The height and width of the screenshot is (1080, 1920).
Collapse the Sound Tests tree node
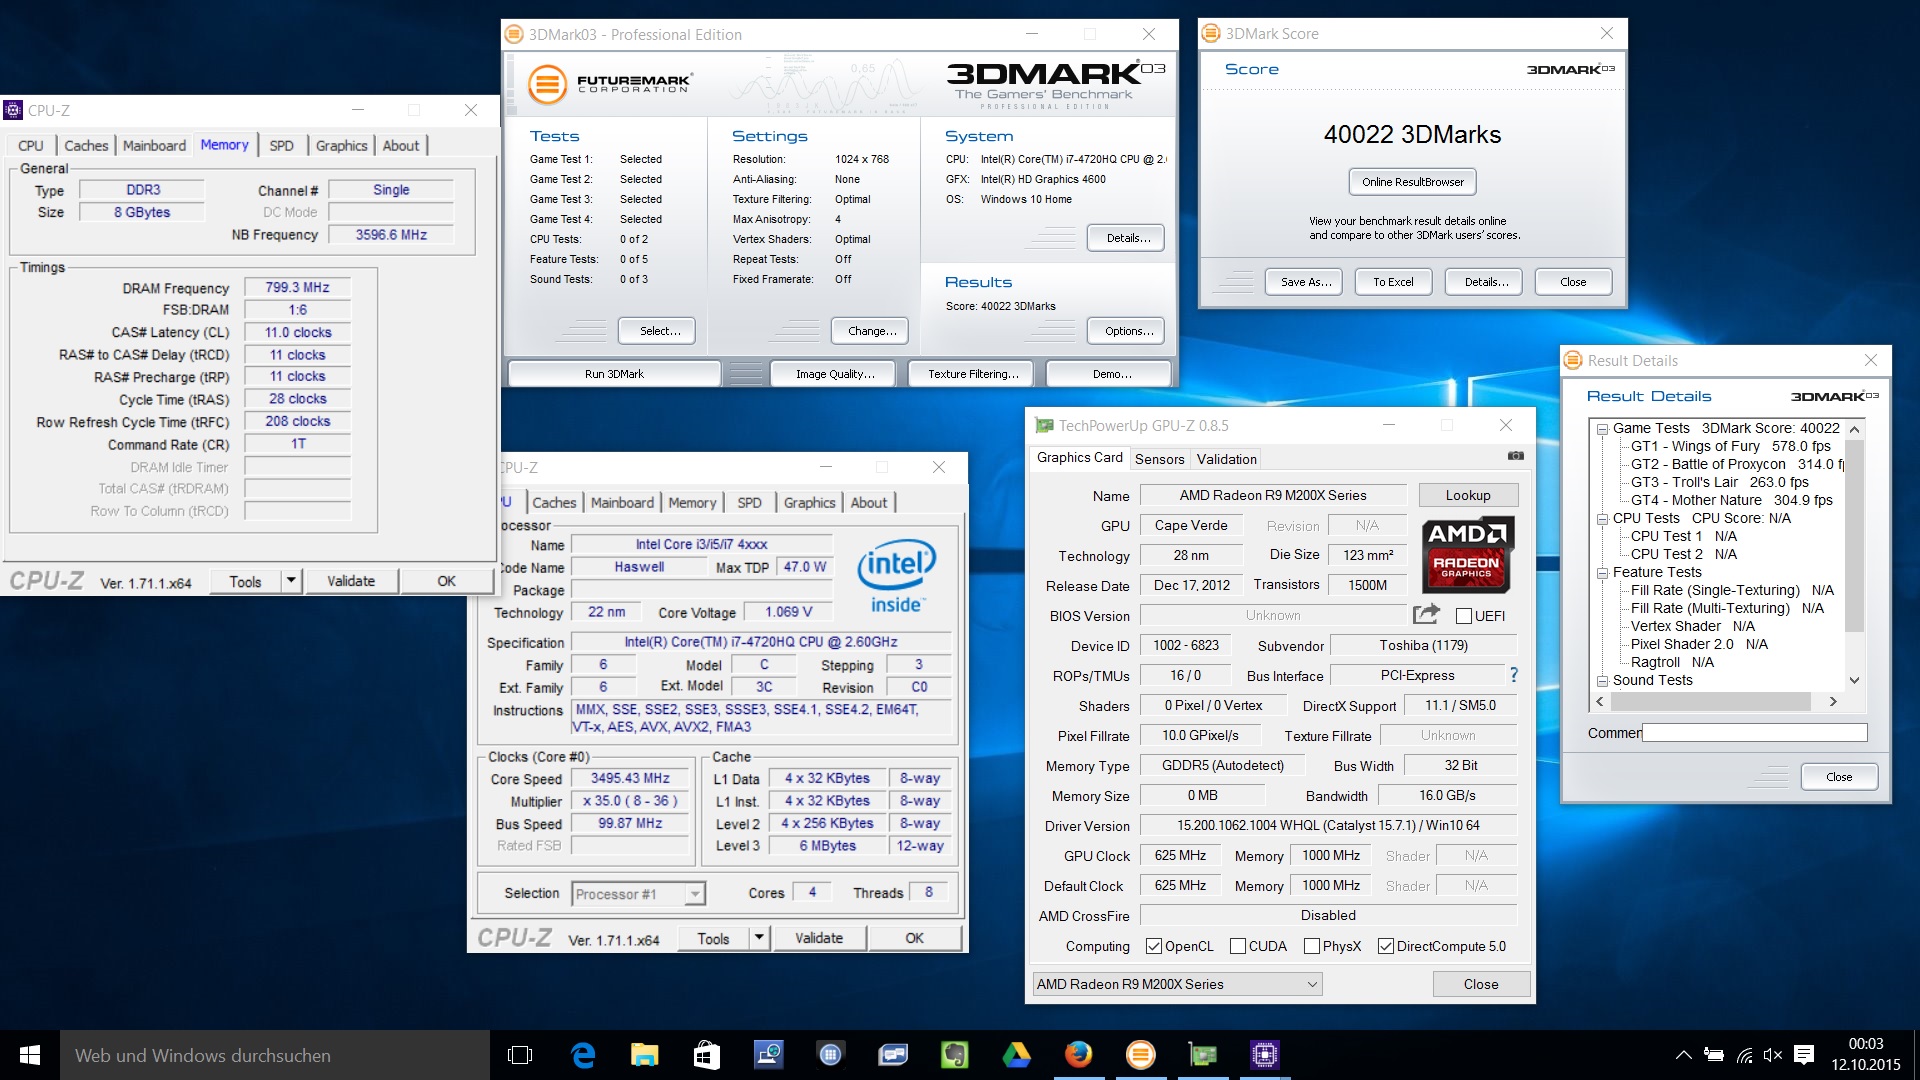coord(1602,681)
